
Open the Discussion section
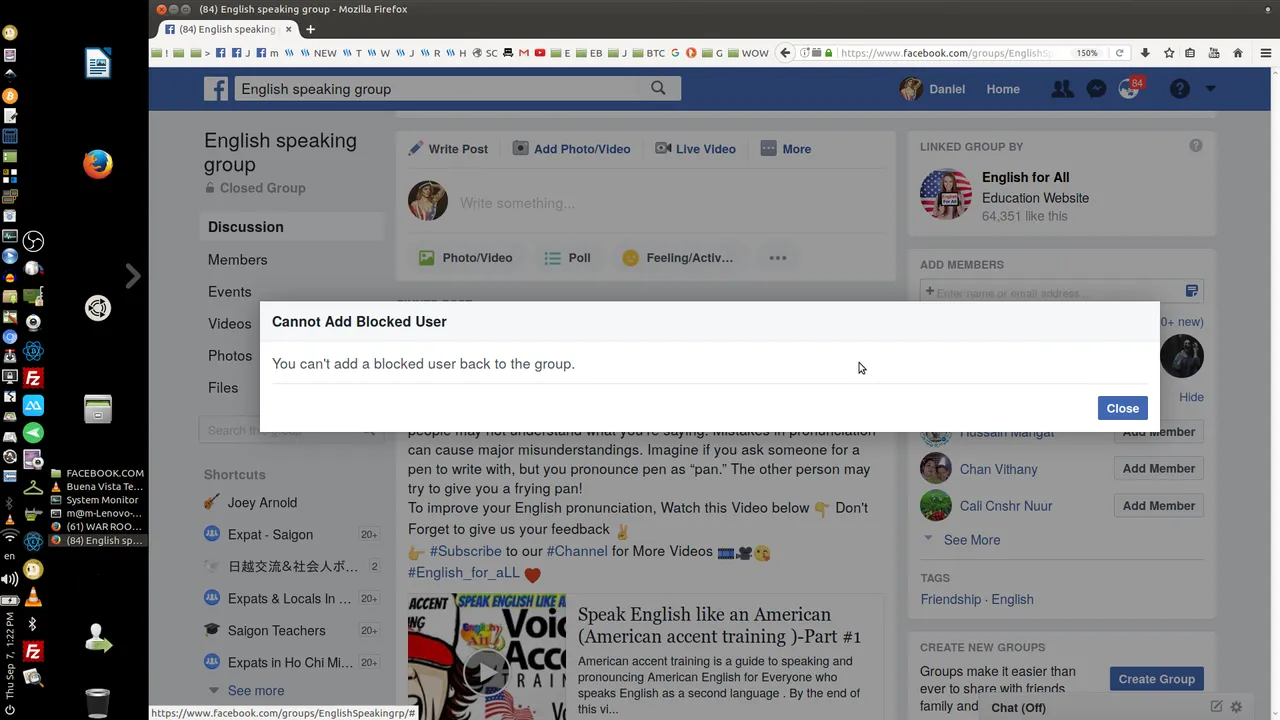[291, 227]
